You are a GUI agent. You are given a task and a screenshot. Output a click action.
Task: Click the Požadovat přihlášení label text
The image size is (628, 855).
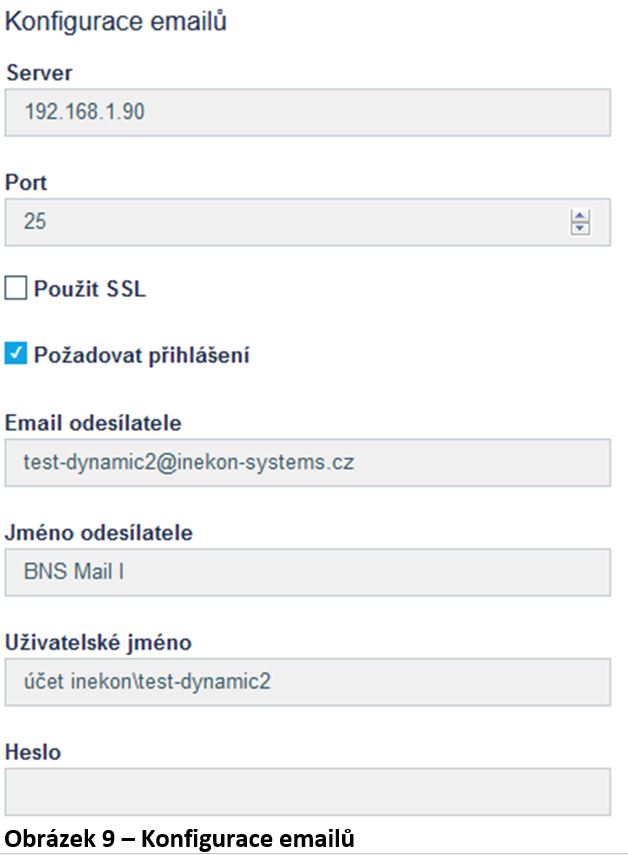click(x=141, y=355)
